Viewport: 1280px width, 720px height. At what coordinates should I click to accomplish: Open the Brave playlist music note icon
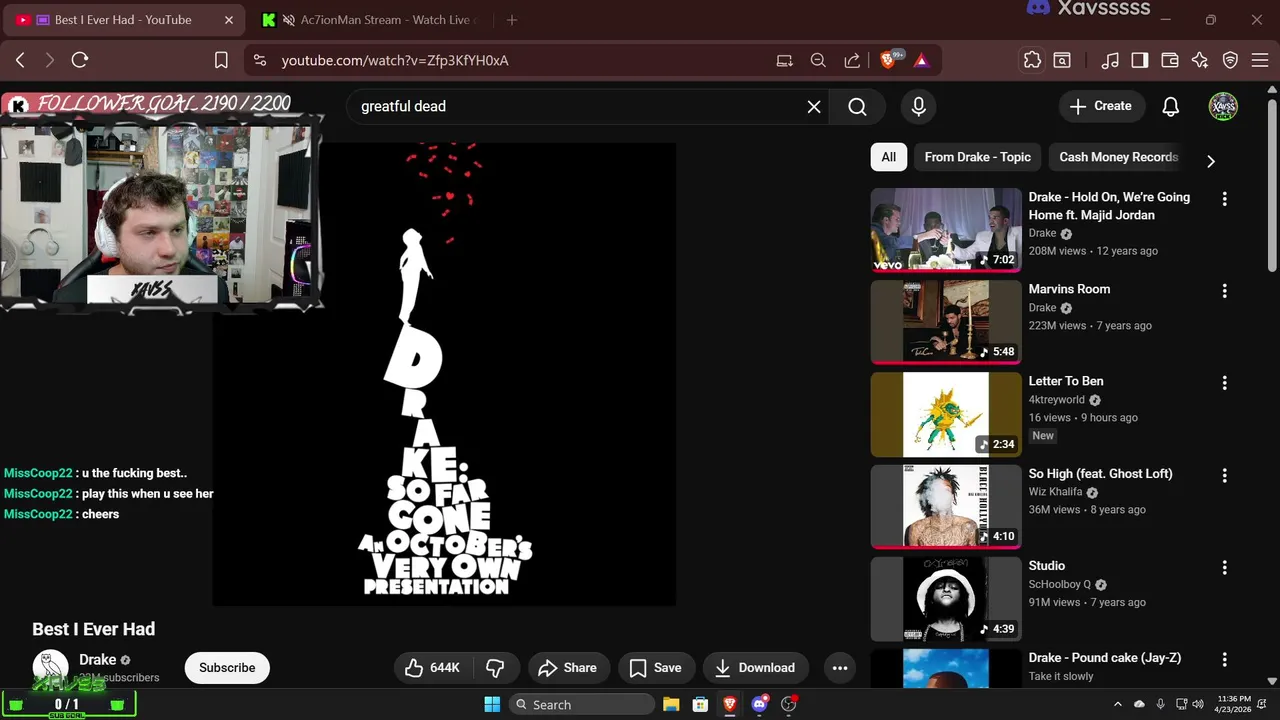point(1110,60)
